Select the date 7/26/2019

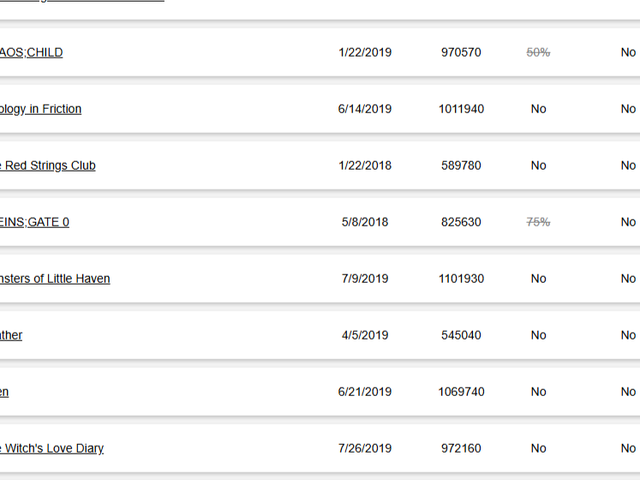[365, 448]
